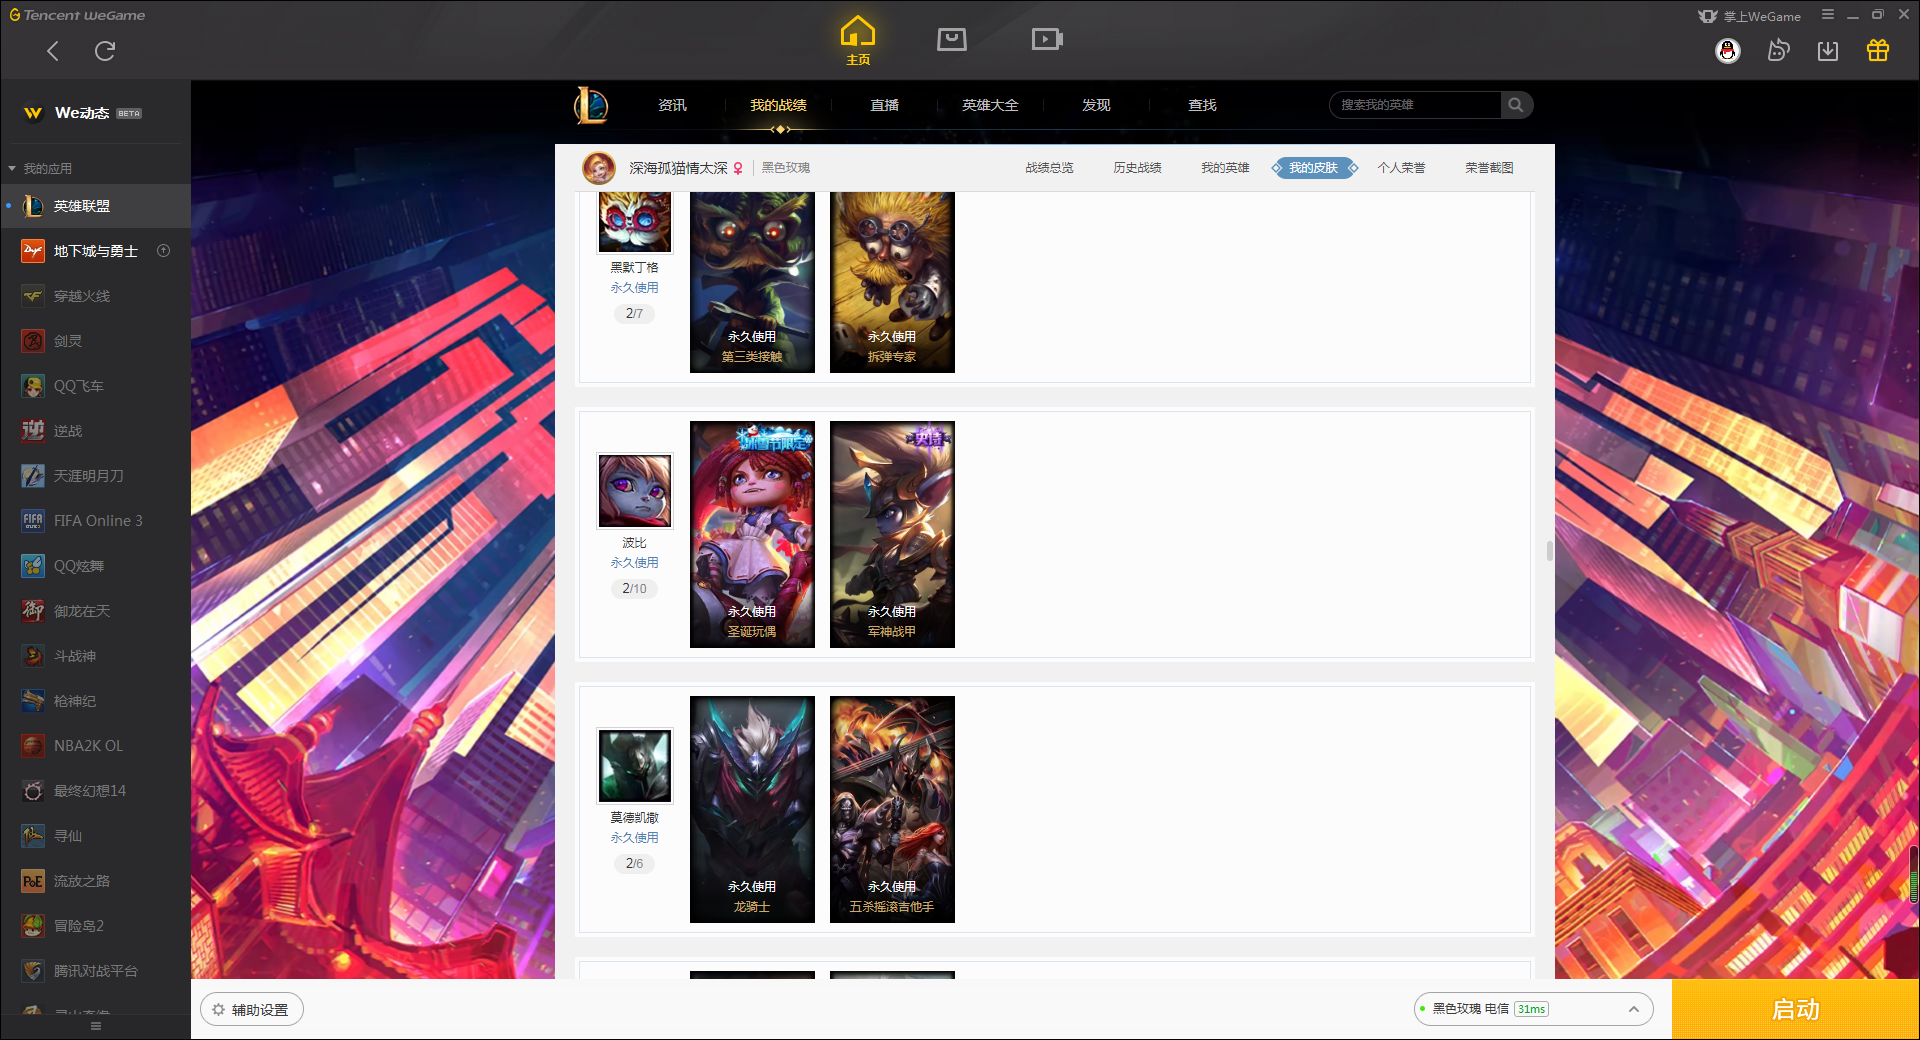1920x1040 pixels.
Task: Select 英雄联盟 in the sidebar
Action: click(95, 206)
